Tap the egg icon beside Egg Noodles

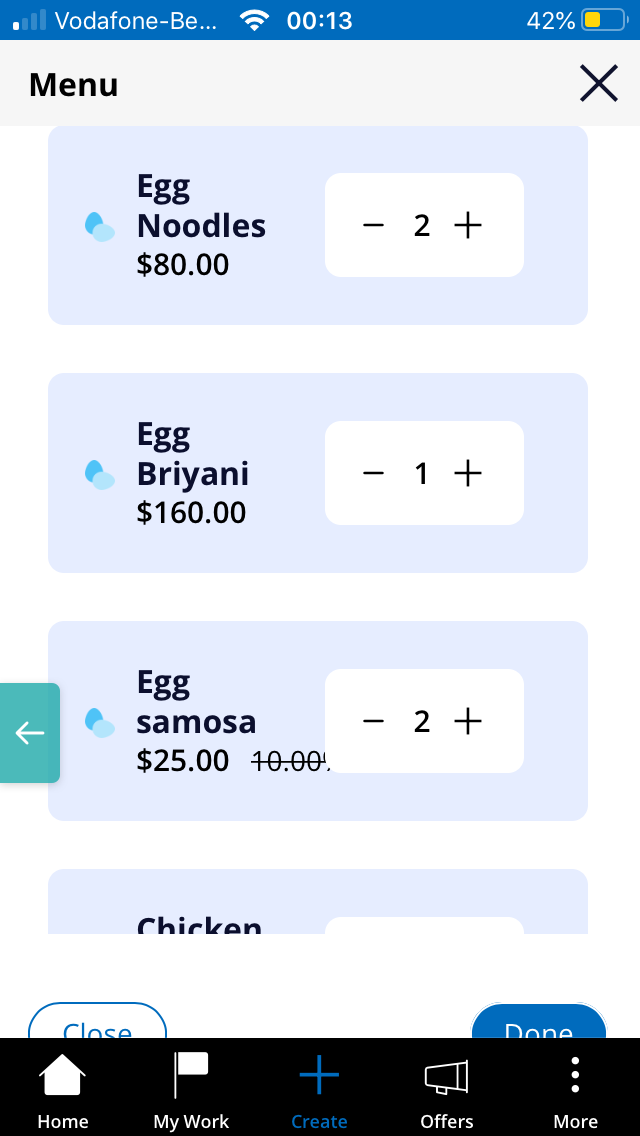click(100, 227)
